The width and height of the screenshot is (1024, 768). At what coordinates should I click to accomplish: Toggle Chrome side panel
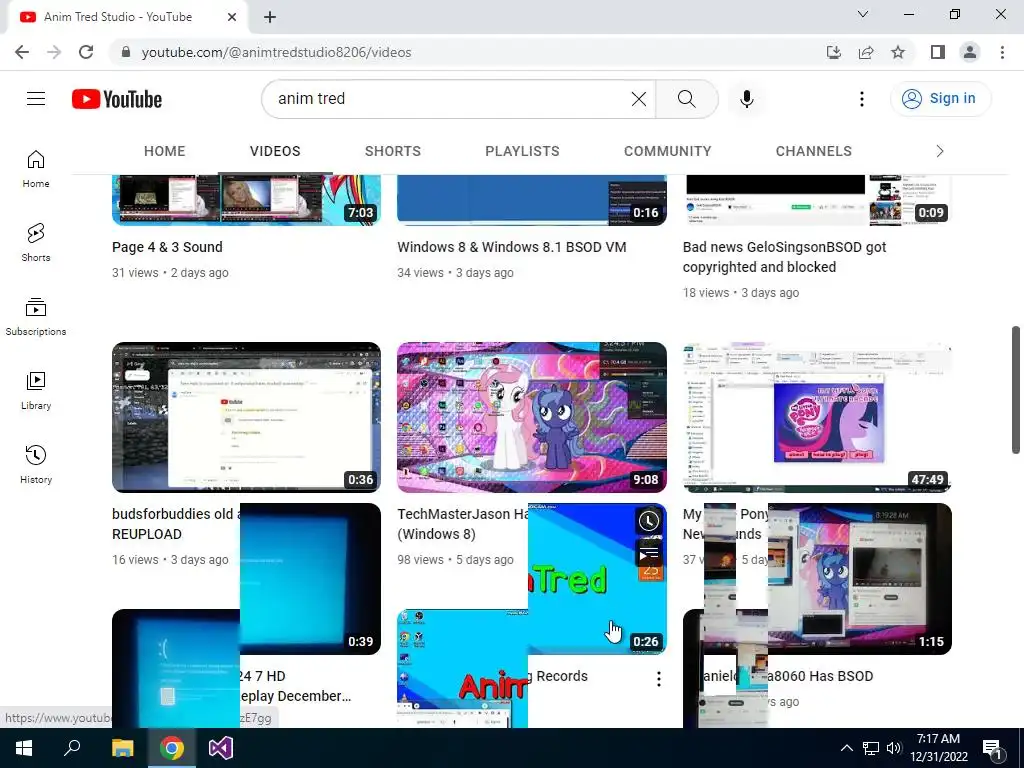point(938,52)
